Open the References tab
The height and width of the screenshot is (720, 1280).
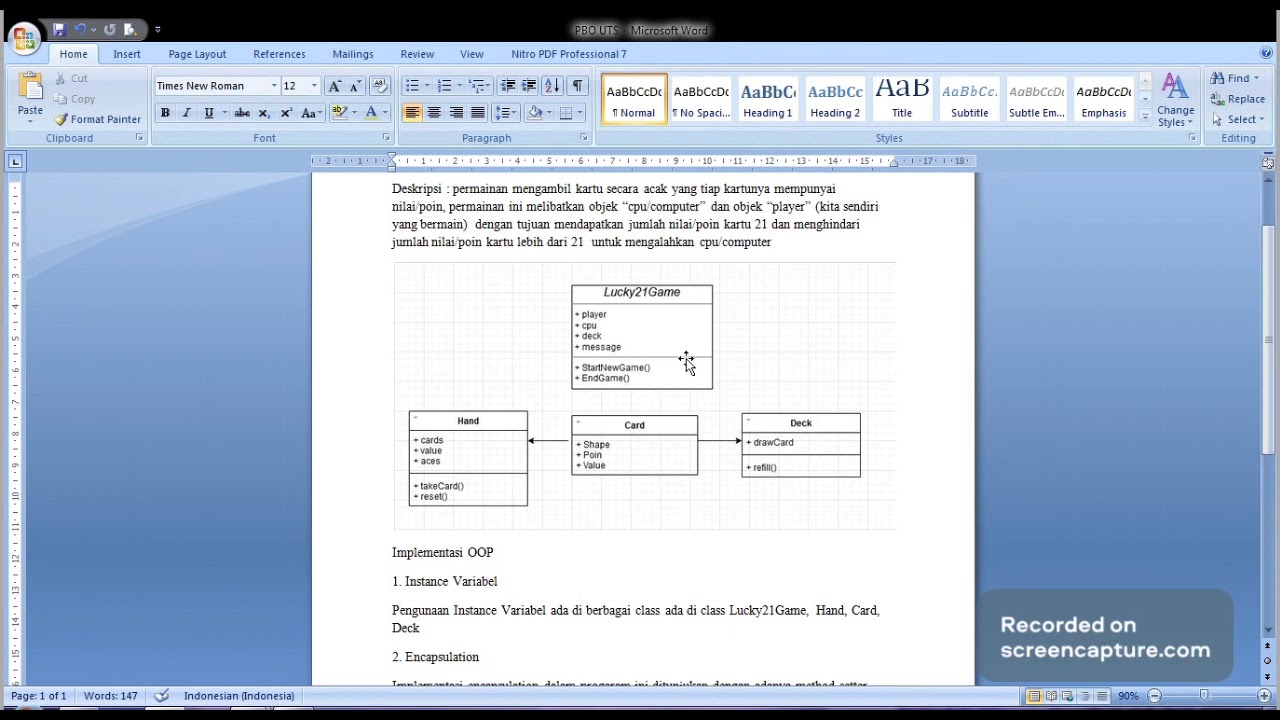pos(279,54)
